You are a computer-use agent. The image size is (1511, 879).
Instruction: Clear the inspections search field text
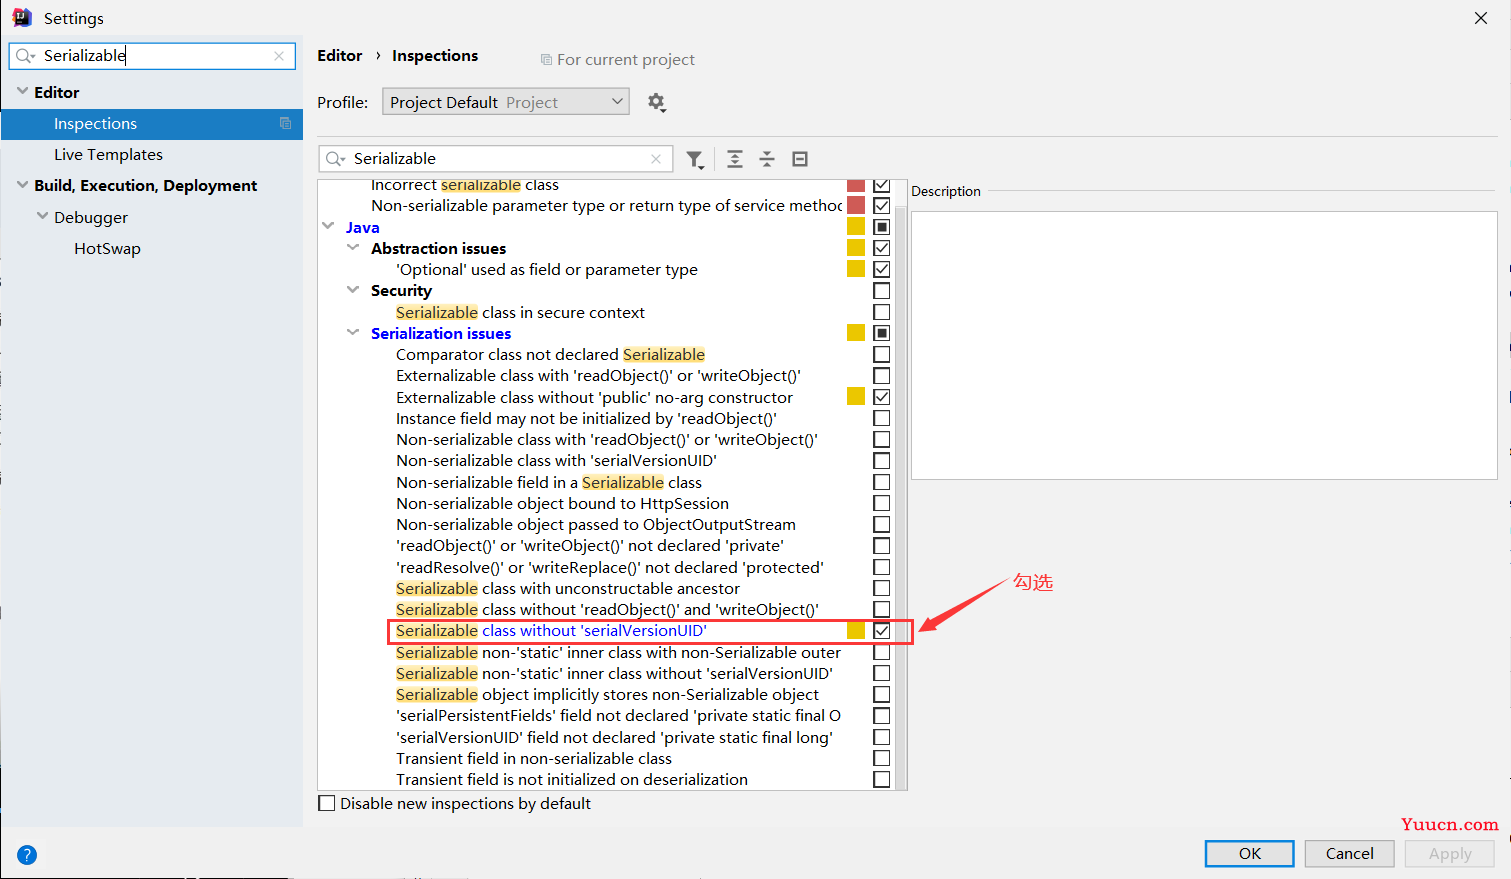[656, 159]
